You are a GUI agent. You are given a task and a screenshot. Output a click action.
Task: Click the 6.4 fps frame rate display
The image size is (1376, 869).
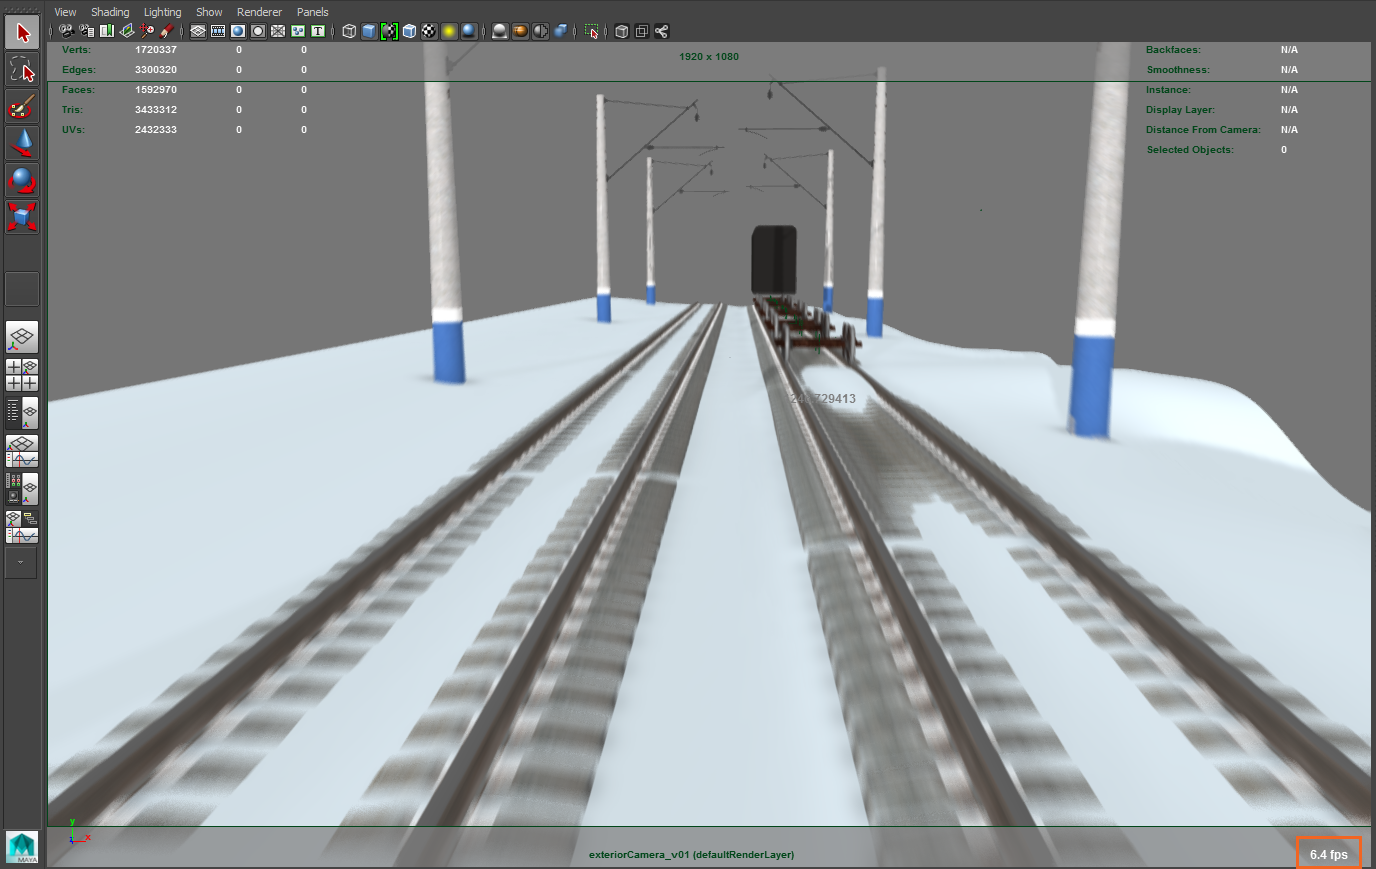(1330, 853)
